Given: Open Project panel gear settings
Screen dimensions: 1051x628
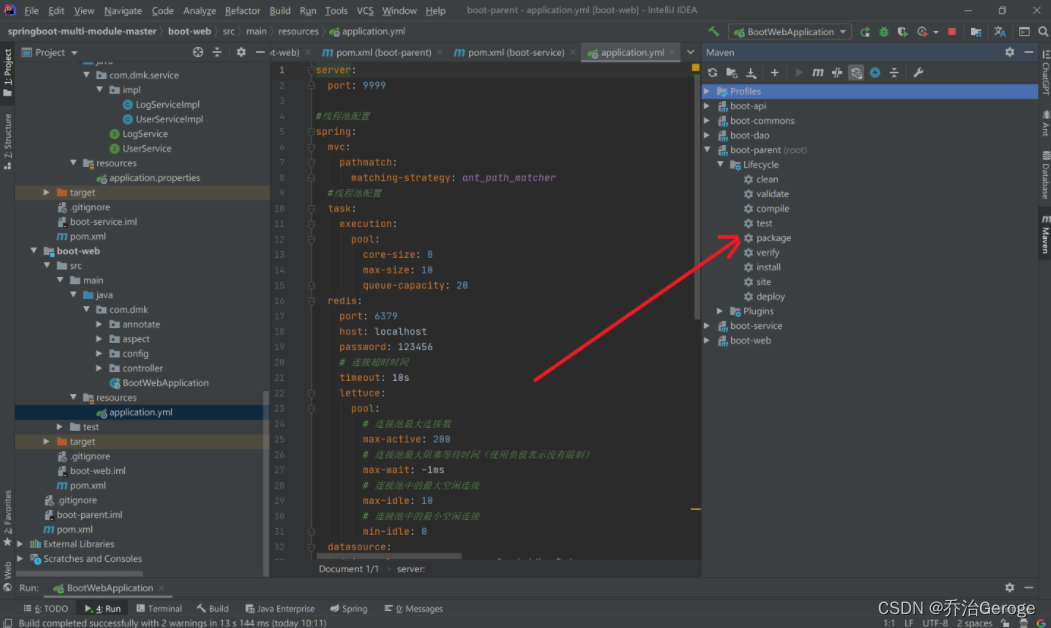Looking at the screenshot, I should tap(241, 52).
